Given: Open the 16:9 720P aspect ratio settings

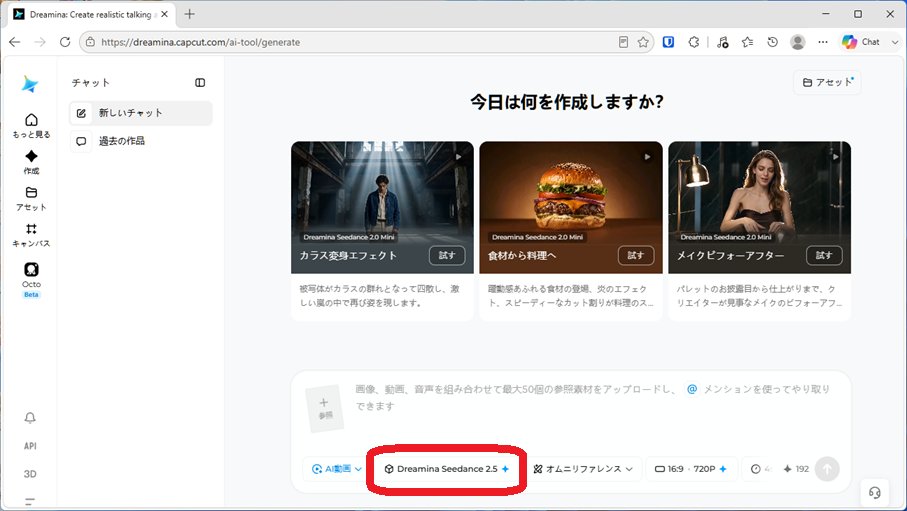Looking at the screenshot, I should 691,469.
